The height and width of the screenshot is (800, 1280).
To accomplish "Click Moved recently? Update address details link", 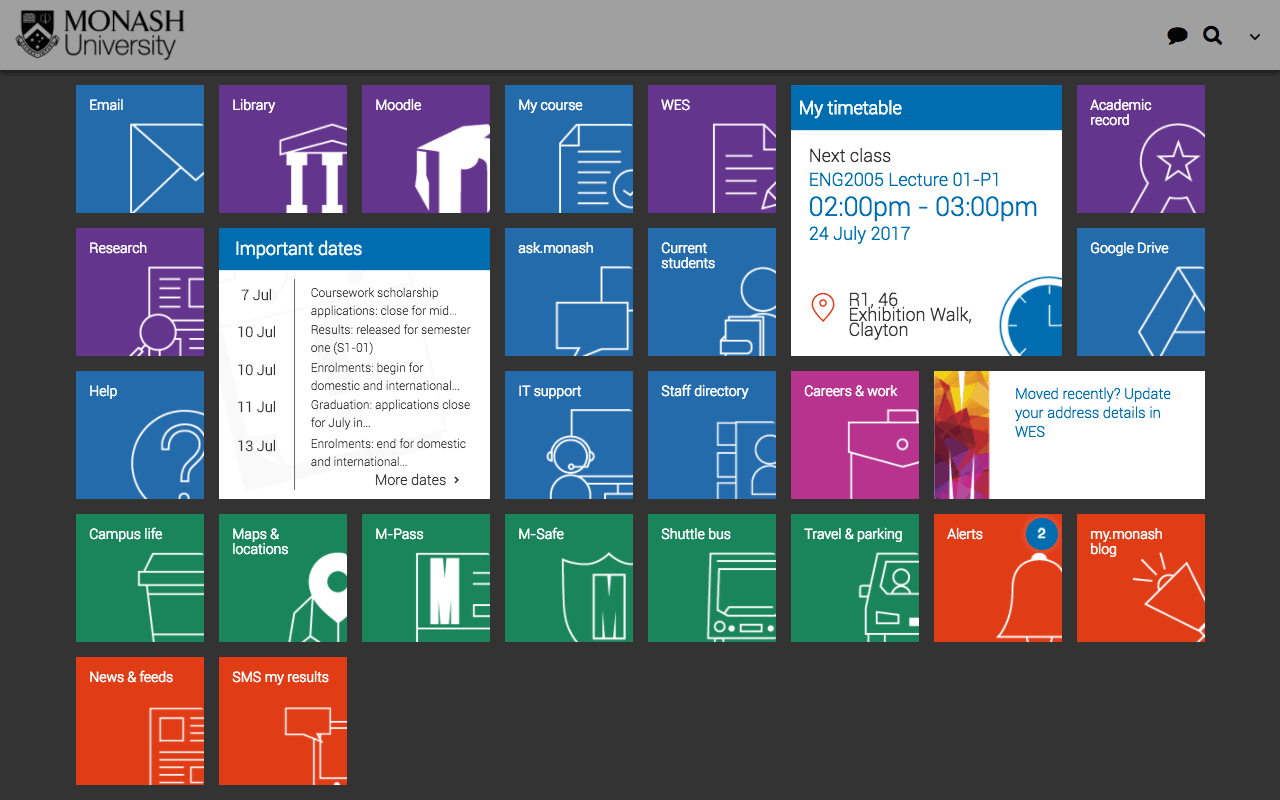I will point(1093,413).
